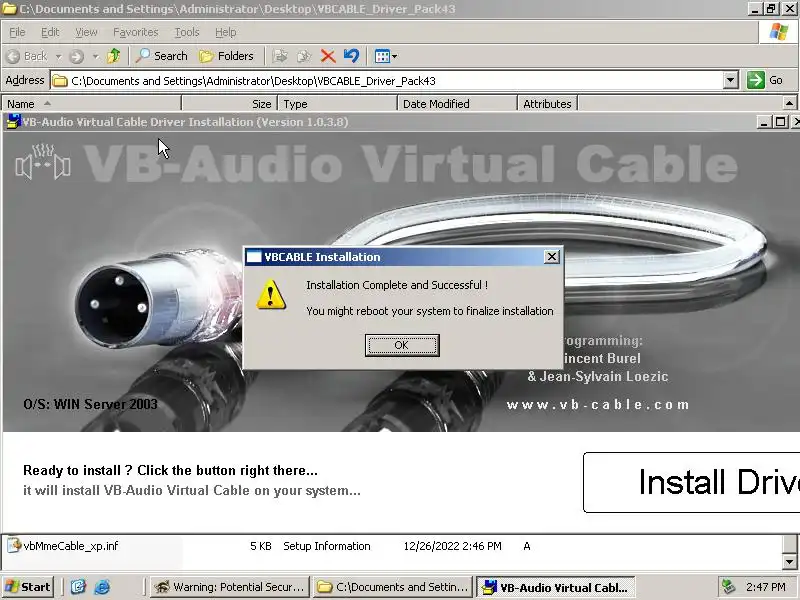Click the Install Driver button
This screenshot has width=800, height=600.
tap(691, 482)
